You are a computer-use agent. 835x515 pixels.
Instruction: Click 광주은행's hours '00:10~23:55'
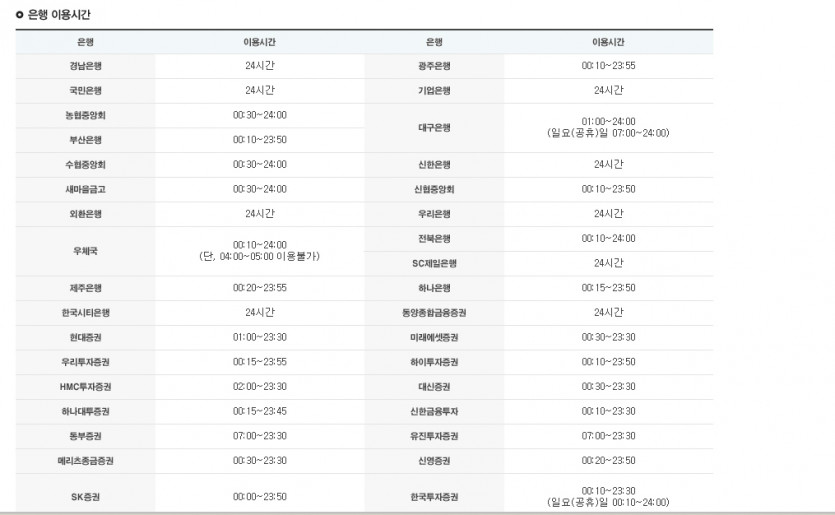point(608,66)
